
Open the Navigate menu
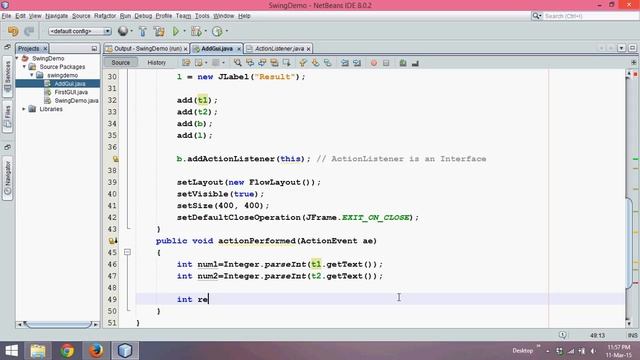pyautogui.click(x=56, y=16)
